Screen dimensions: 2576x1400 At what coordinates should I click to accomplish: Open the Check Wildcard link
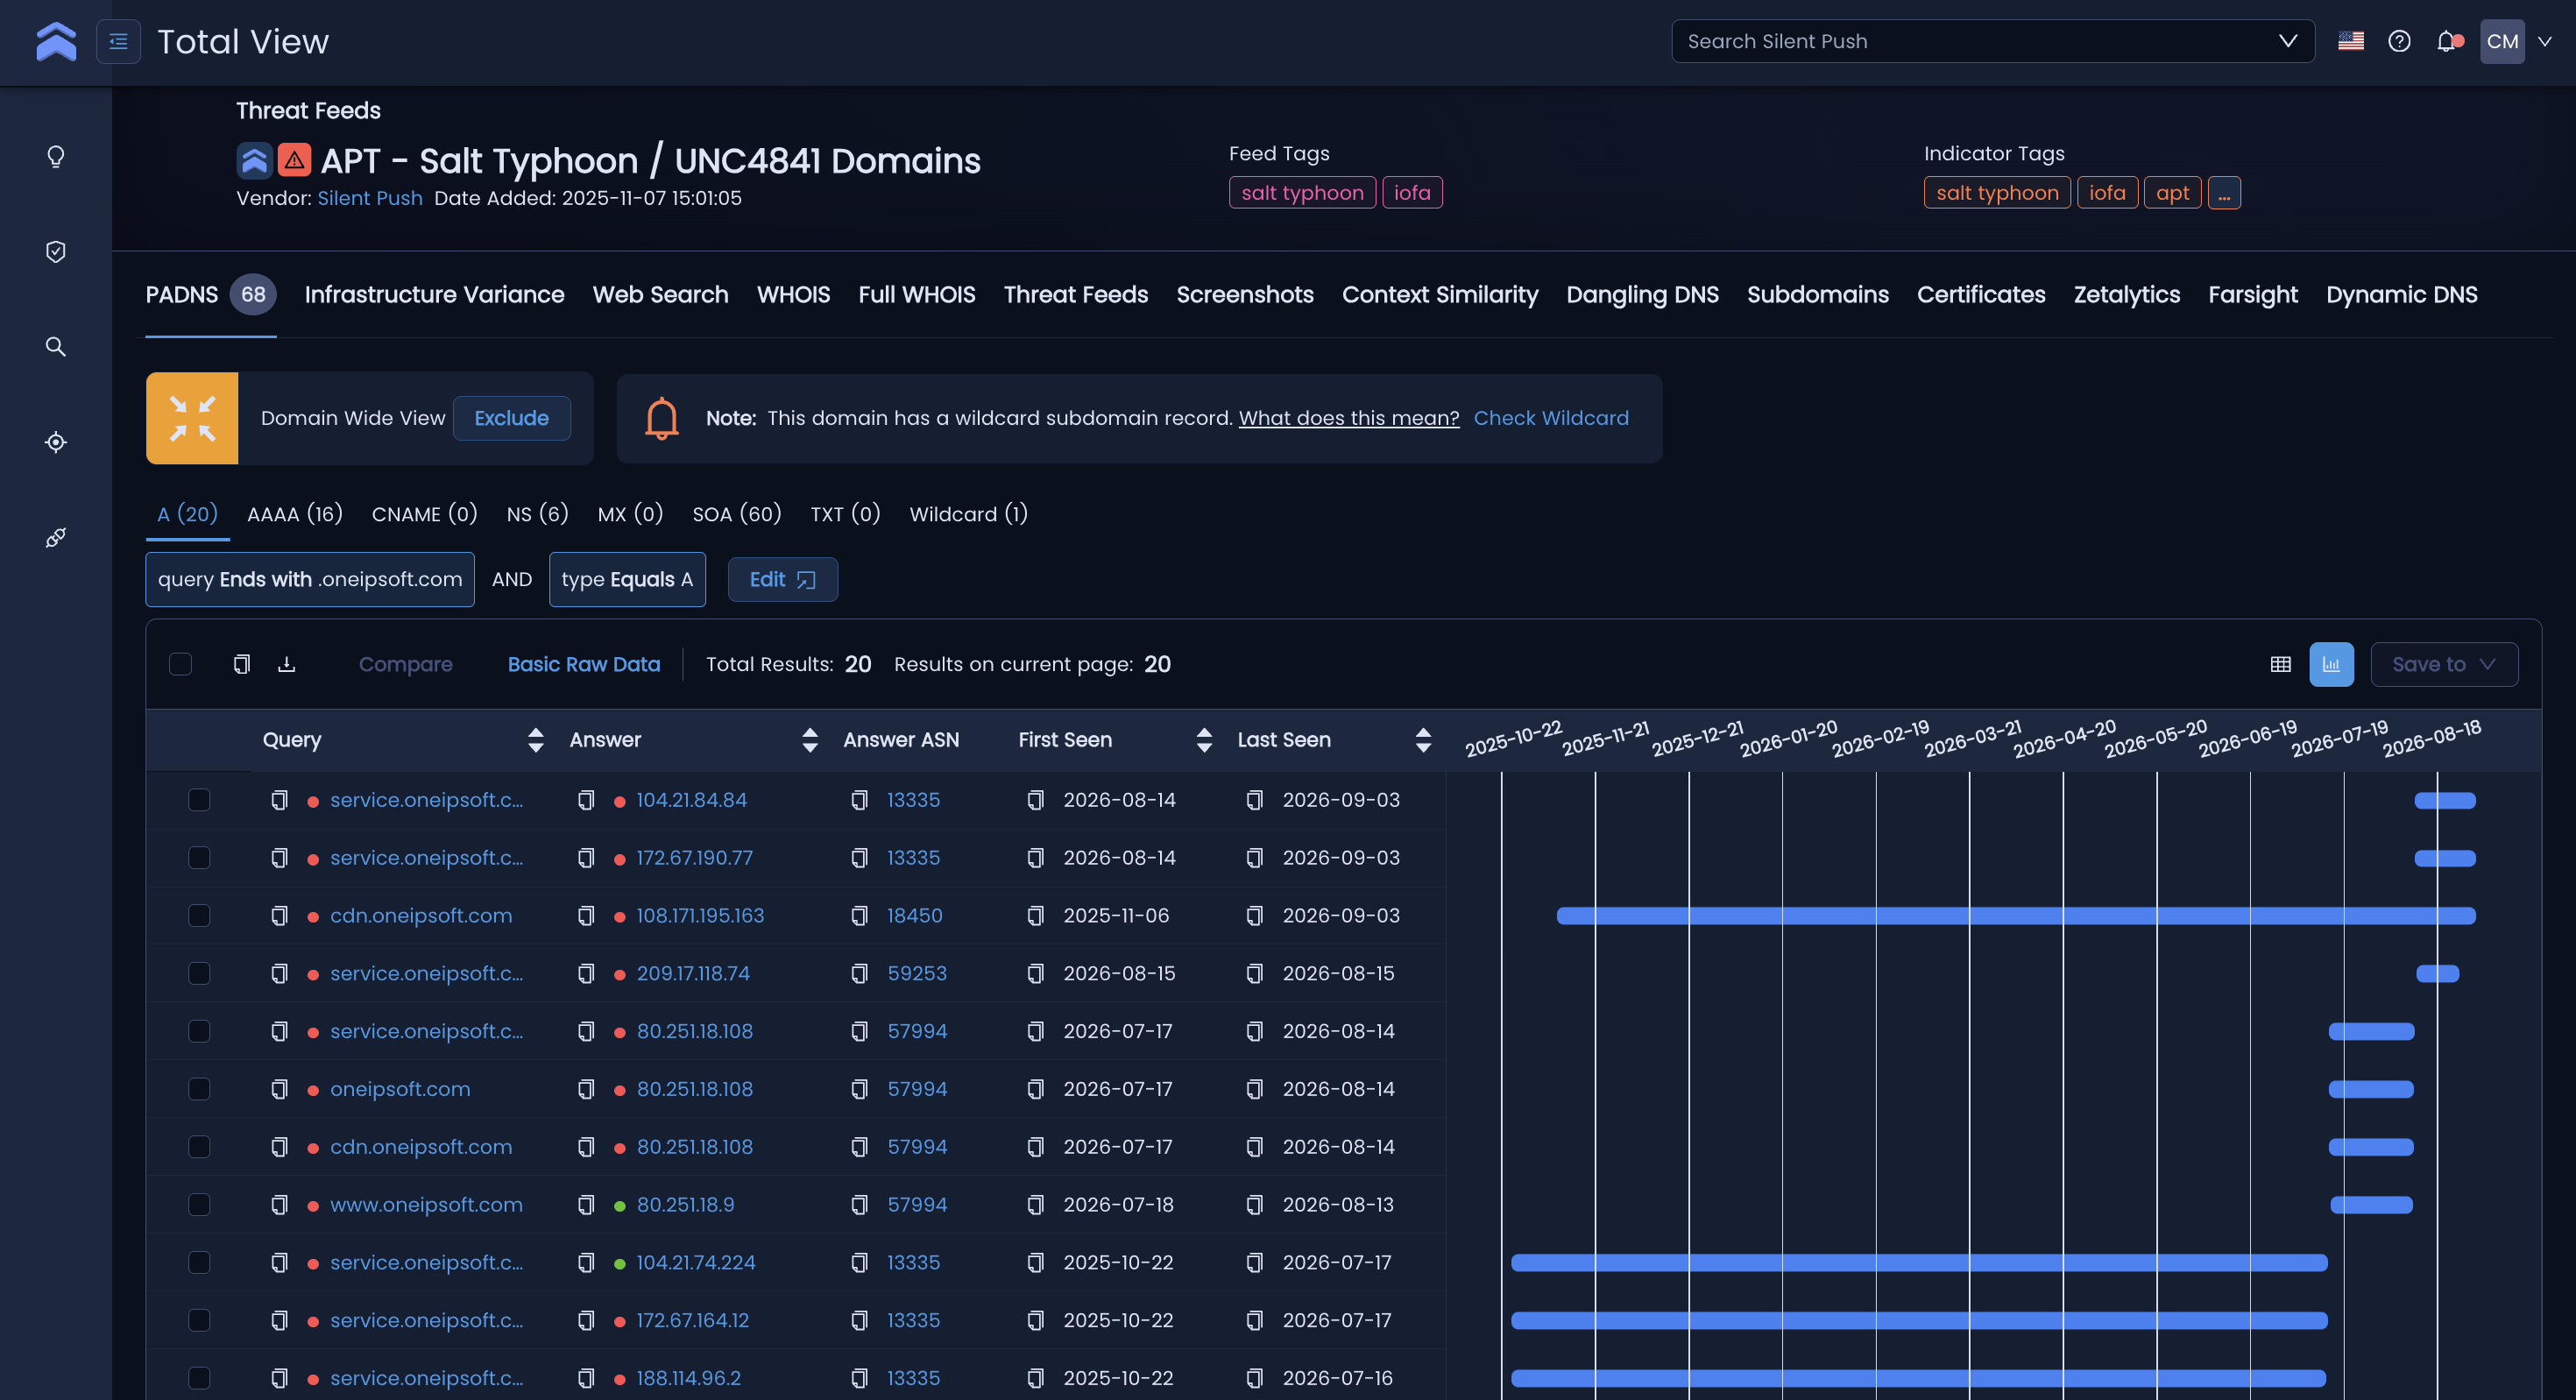tap(1551, 418)
